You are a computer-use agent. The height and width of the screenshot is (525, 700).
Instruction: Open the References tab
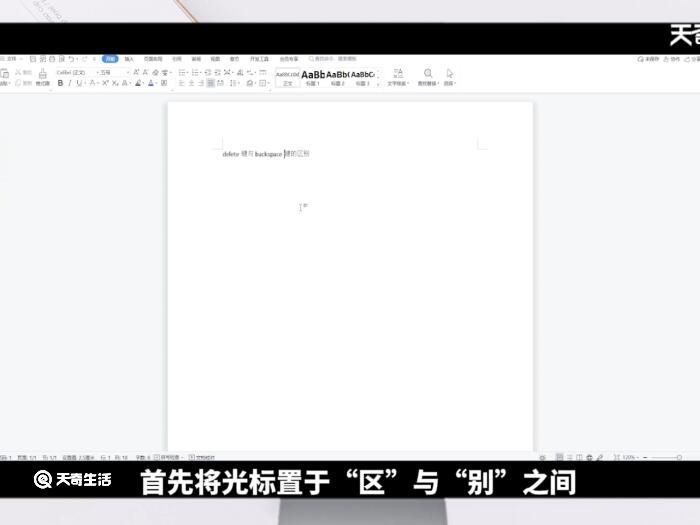click(177, 59)
